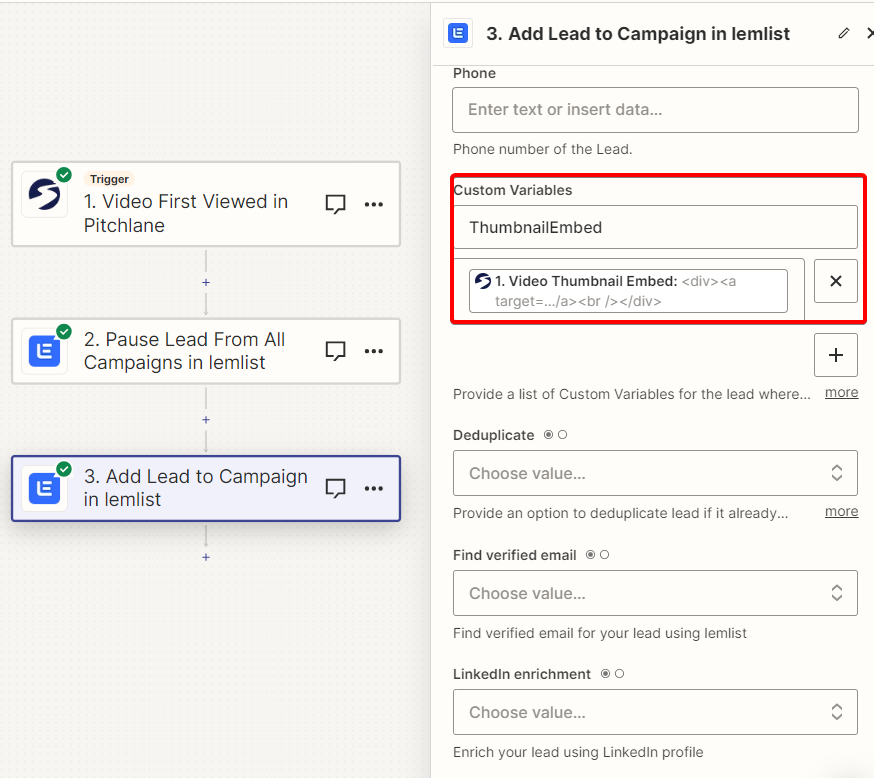Open more options for Pause Lead step
This screenshot has height=778, width=874.
point(373,351)
